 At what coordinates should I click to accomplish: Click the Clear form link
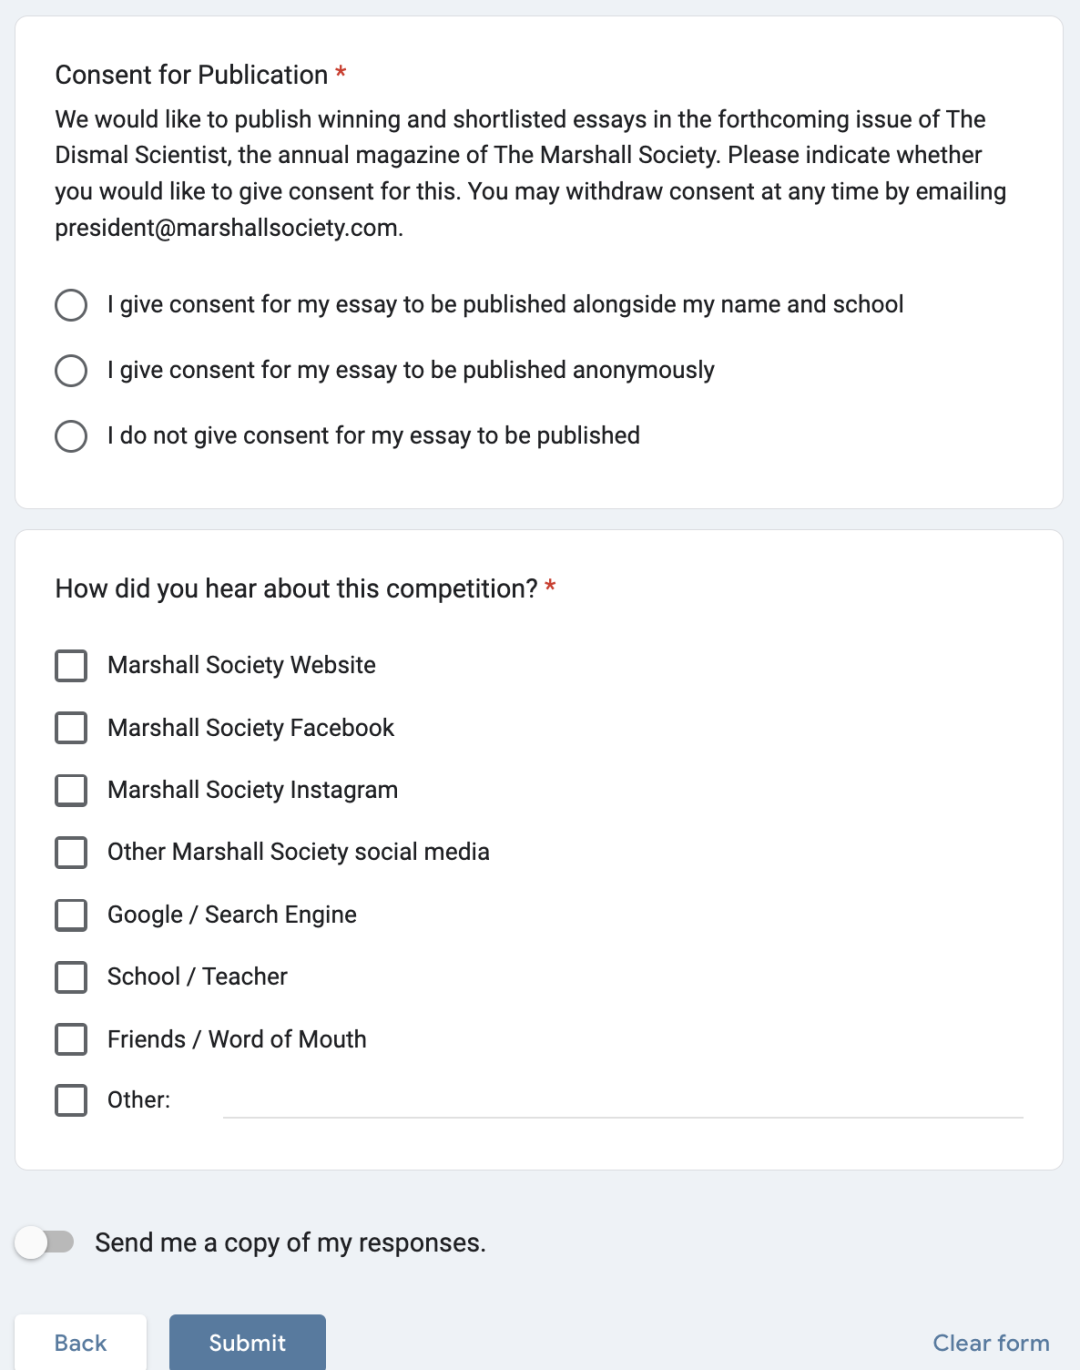990,1343
